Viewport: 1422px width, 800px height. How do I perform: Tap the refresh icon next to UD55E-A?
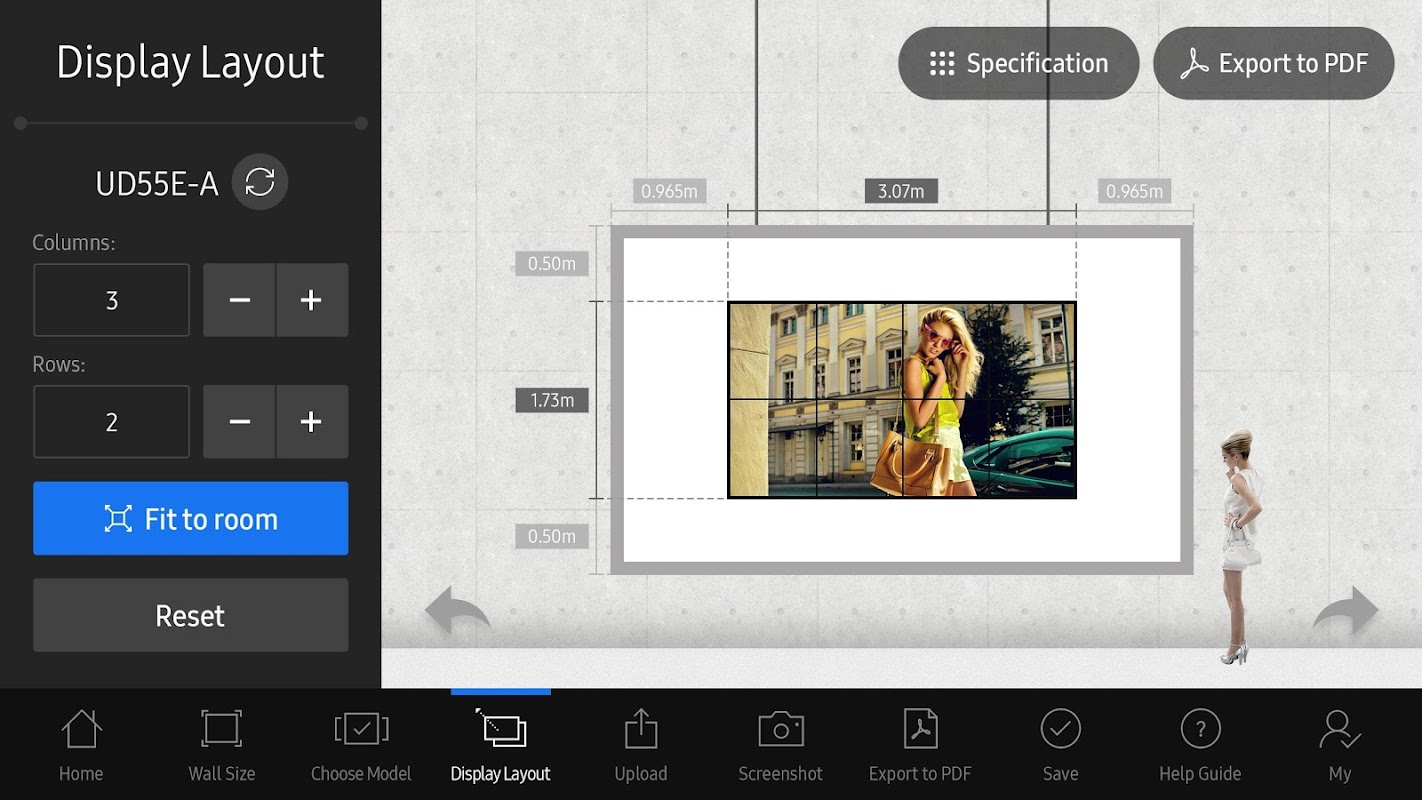[260, 182]
